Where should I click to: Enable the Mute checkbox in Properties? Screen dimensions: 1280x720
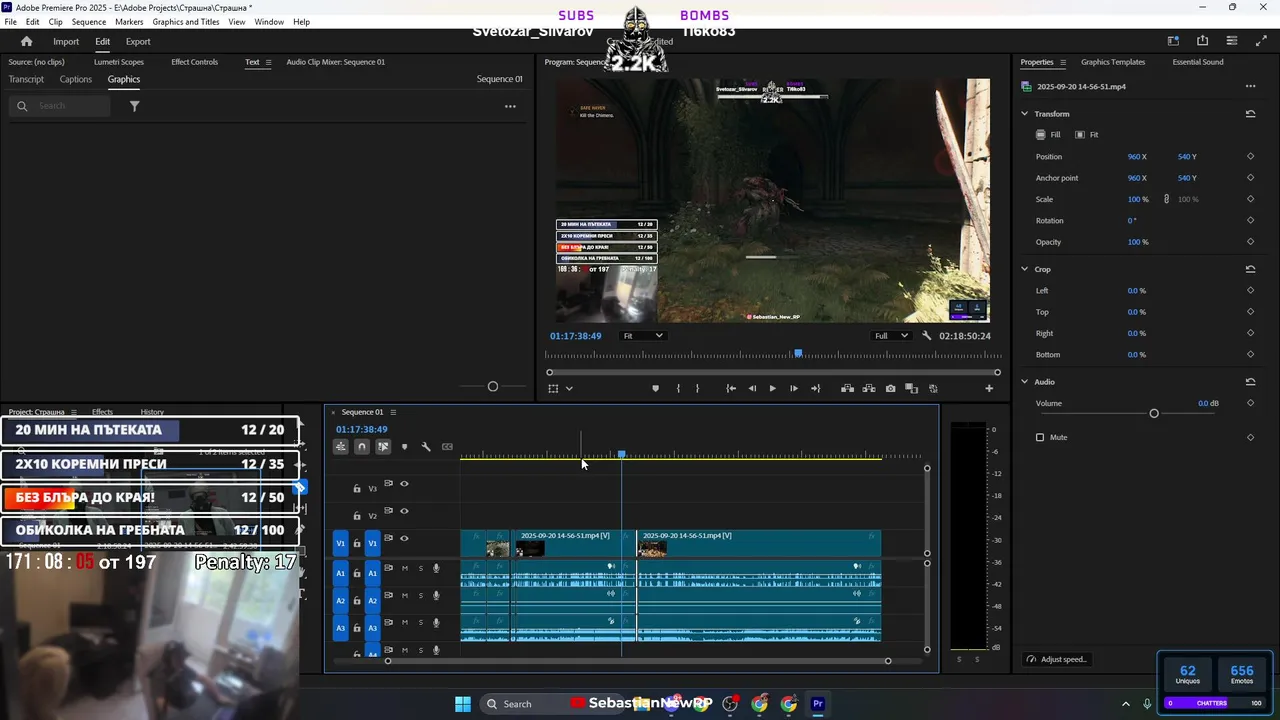coord(1040,437)
